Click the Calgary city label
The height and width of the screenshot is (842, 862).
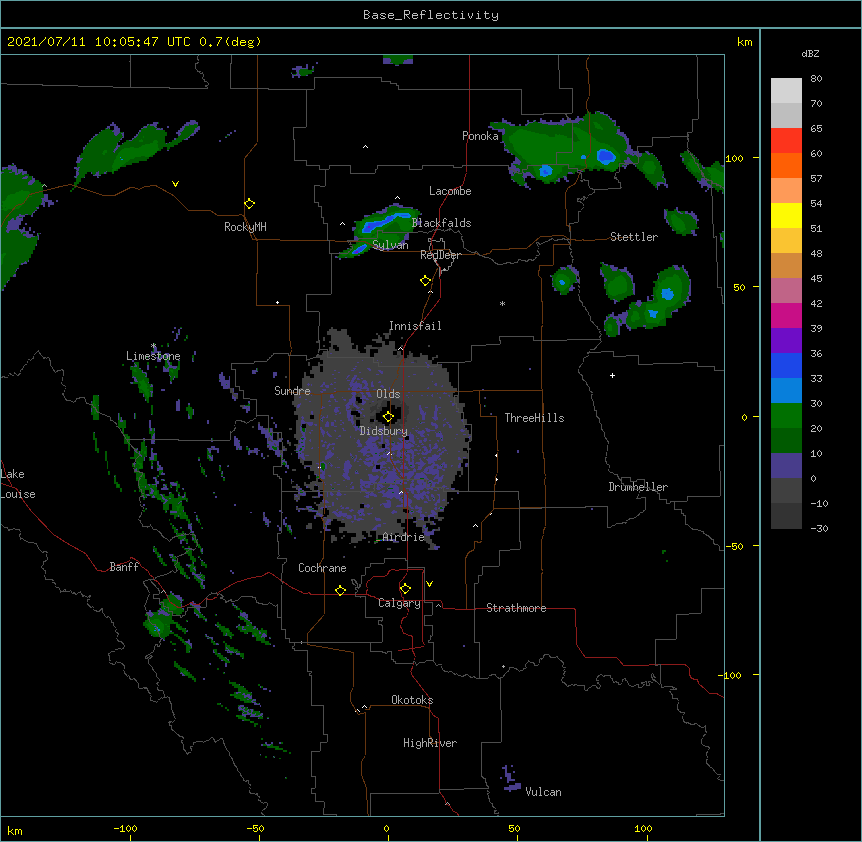(399, 603)
